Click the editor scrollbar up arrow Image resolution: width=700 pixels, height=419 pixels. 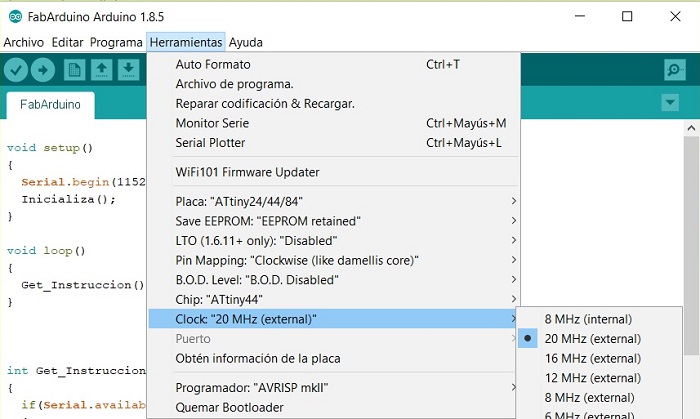[x=692, y=129]
